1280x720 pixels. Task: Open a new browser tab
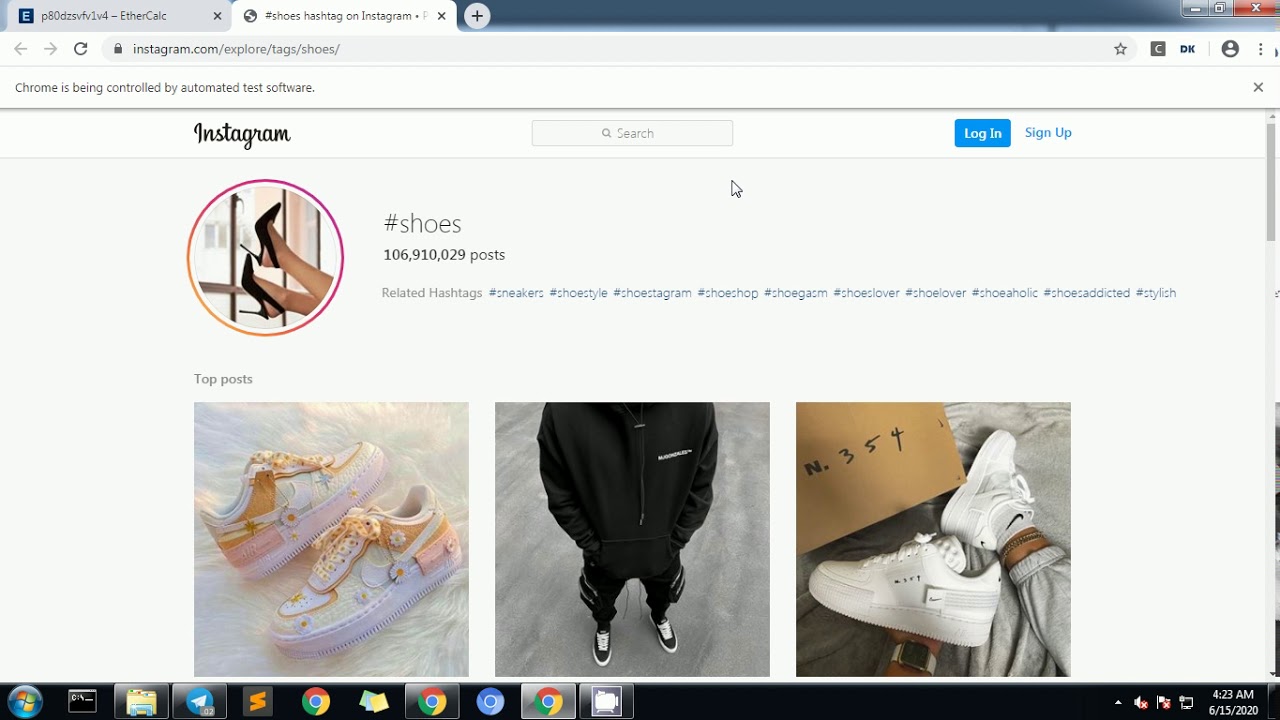tap(478, 16)
